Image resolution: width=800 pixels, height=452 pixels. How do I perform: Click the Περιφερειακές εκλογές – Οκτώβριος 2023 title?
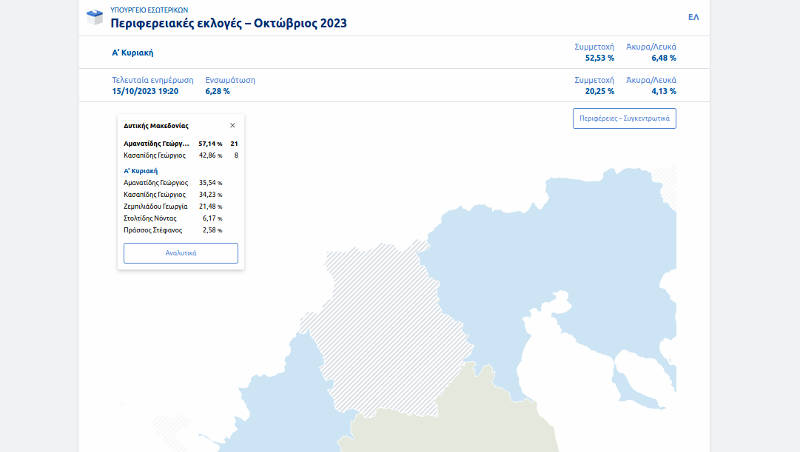click(x=229, y=23)
